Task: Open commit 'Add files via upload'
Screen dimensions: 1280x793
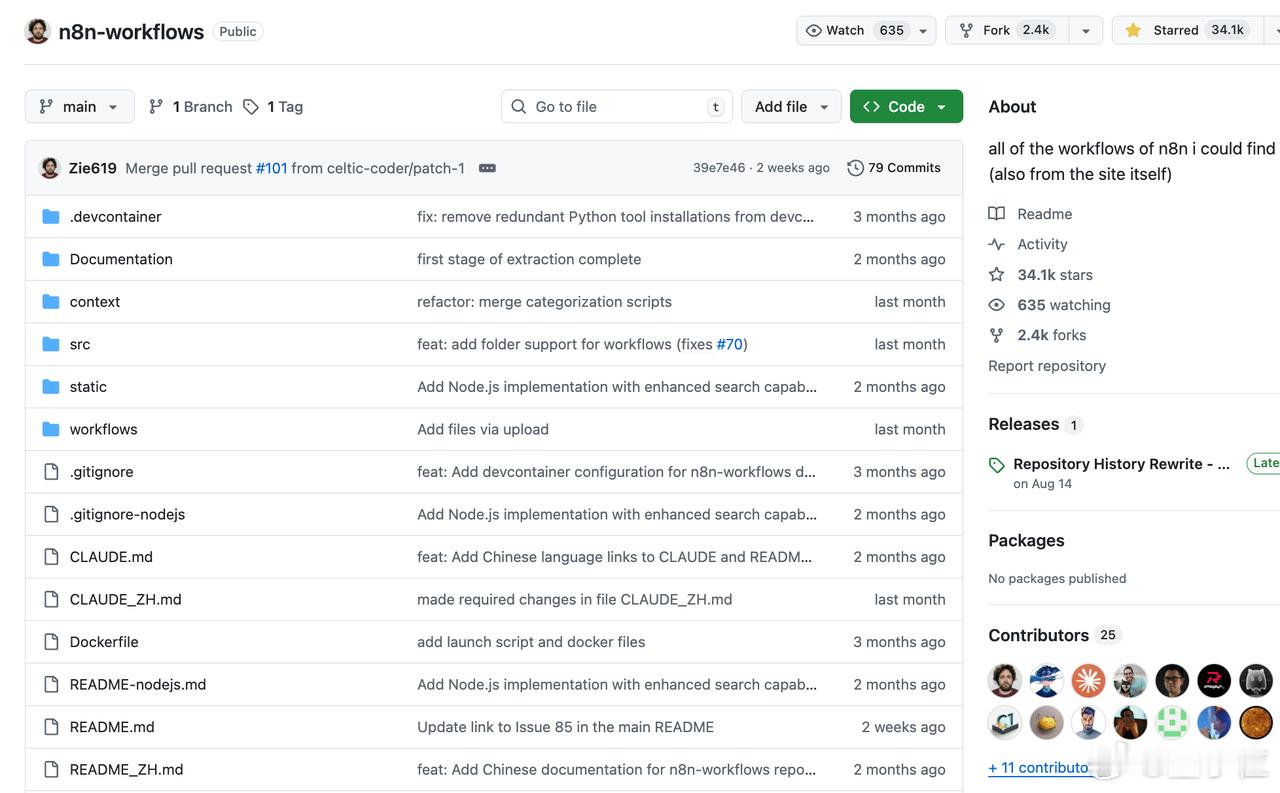Action: (483, 429)
